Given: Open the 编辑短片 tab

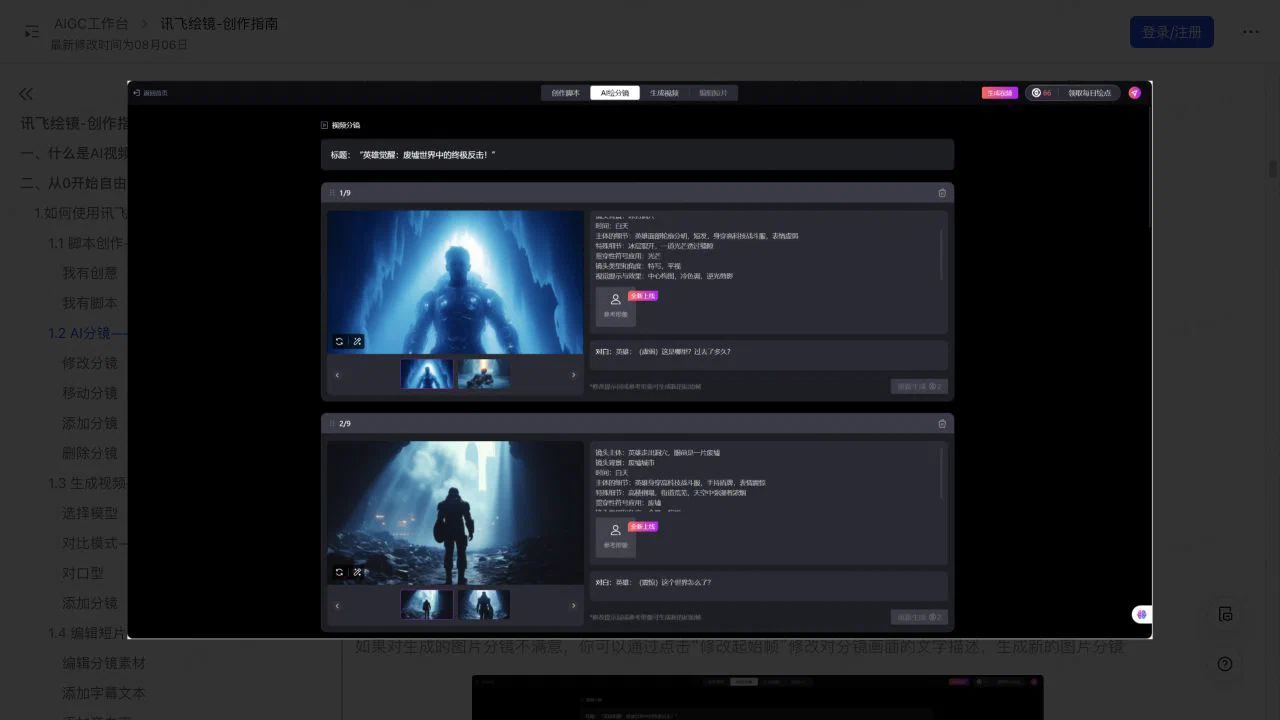Looking at the screenshot, I should [x=713, y=93].
